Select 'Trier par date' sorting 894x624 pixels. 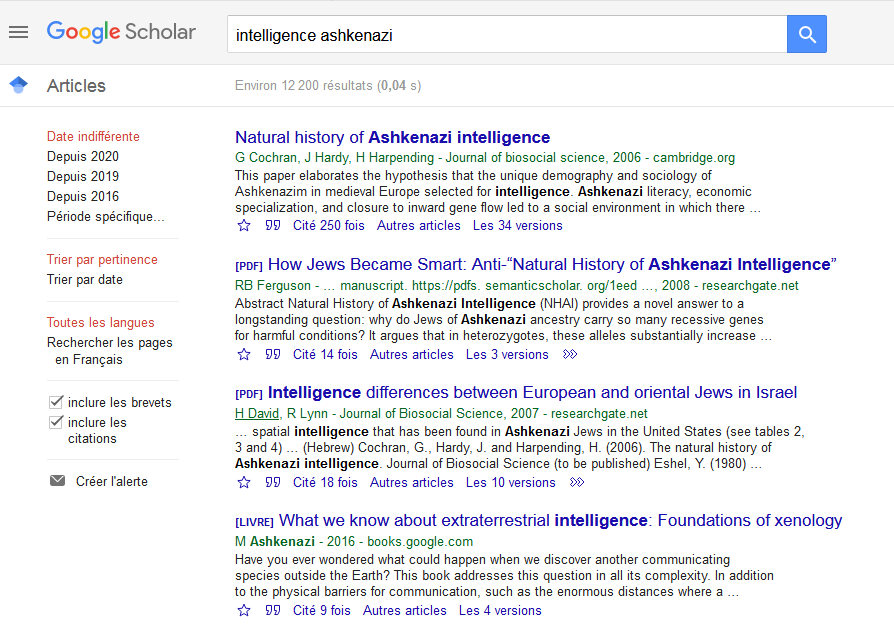(84, 279)
